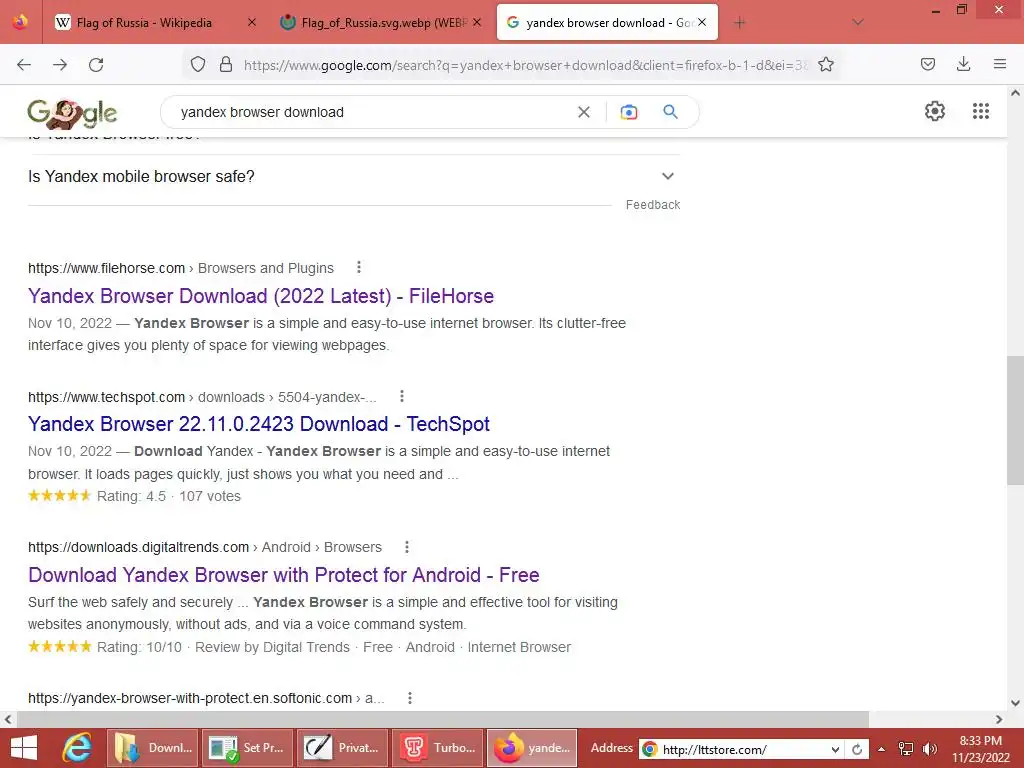Reload the Google search page

pyautogui.click(x=96, y=65)
